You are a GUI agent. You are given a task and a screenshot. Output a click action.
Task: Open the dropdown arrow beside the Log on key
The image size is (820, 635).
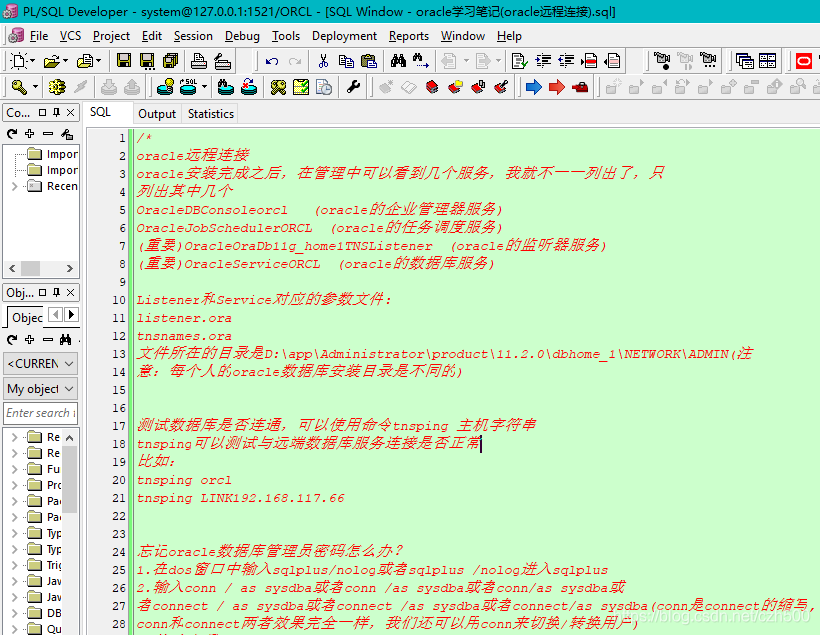coord(36,87)
